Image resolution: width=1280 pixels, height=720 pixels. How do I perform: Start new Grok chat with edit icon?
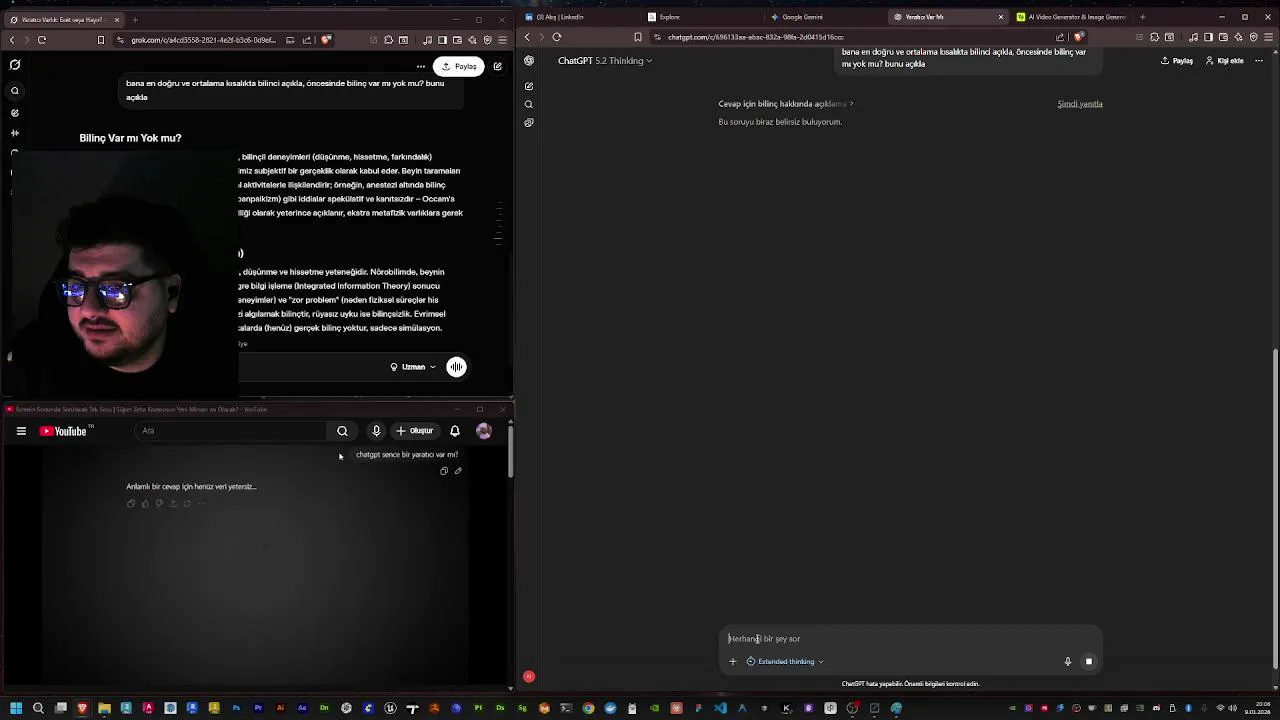(497, 66)
